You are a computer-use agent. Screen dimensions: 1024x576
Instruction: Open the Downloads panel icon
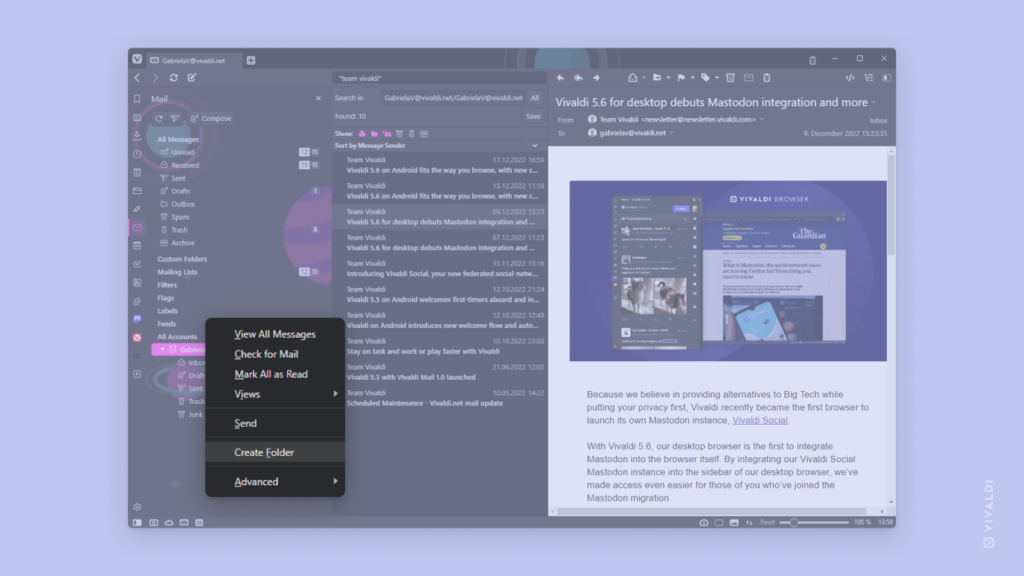coord(137,136)
